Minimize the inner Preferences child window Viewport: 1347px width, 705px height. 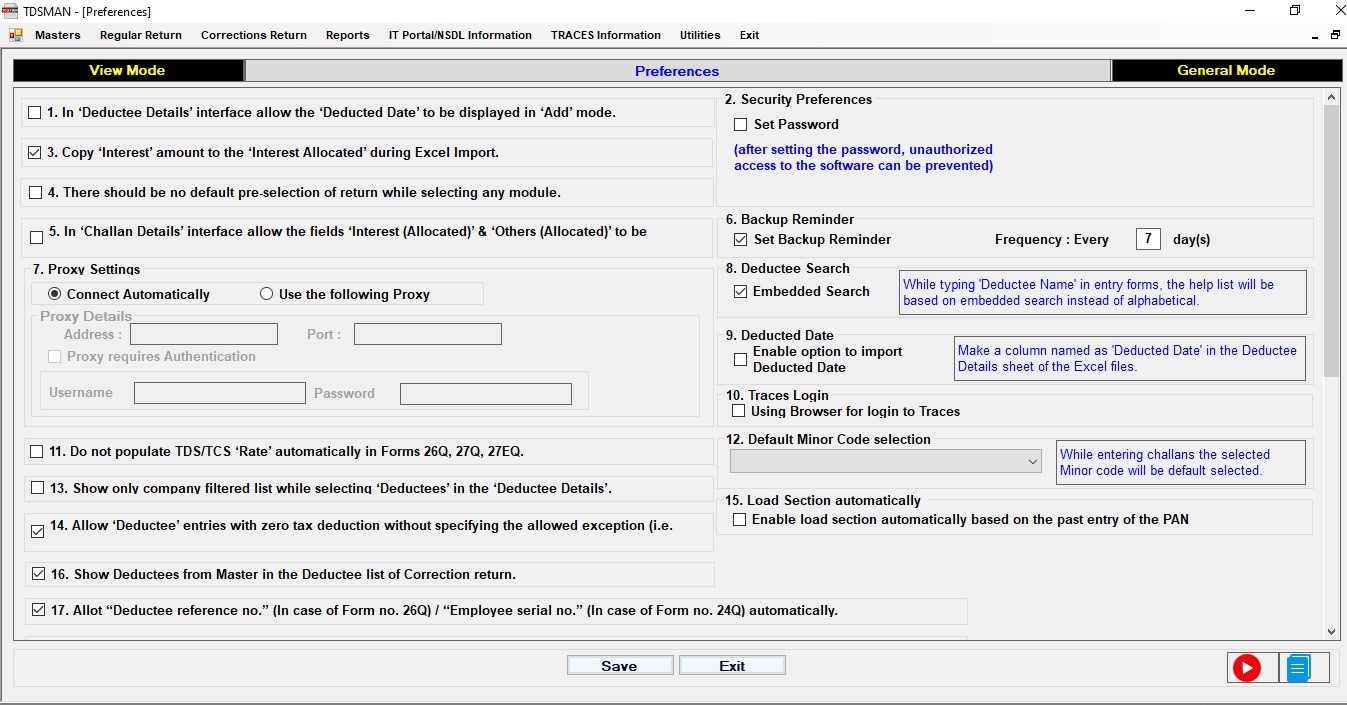[1314, 36]
